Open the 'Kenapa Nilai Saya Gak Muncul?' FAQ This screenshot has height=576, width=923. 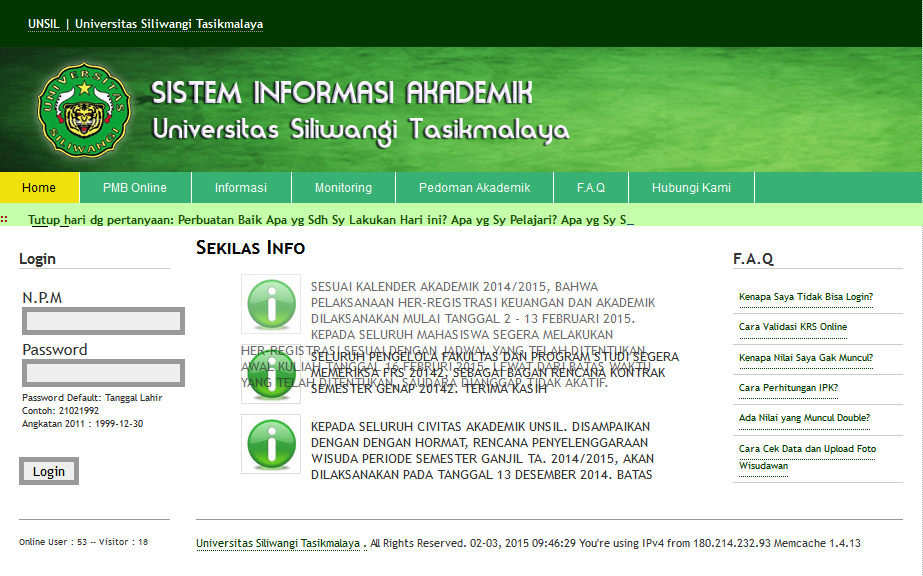coord(806,358)
